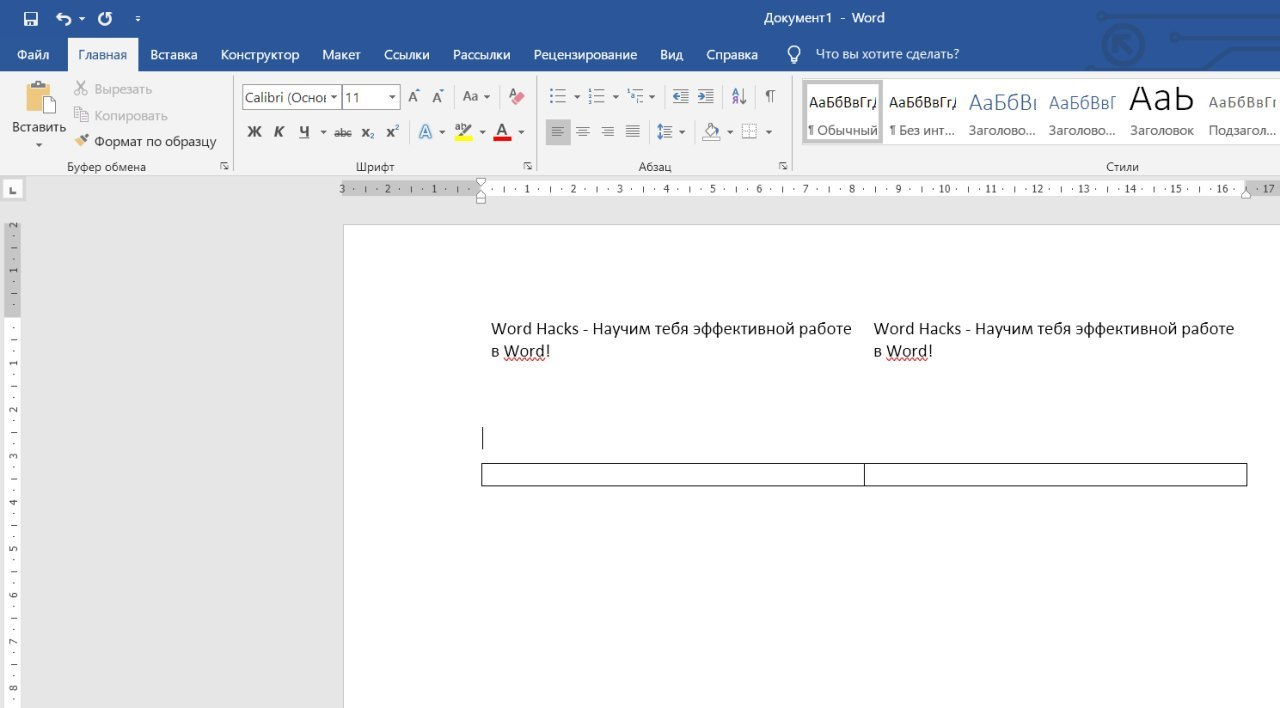The image size is (1280, 708).
Task: Increase indent of the paragraph
Action: [x=705, y=97]
